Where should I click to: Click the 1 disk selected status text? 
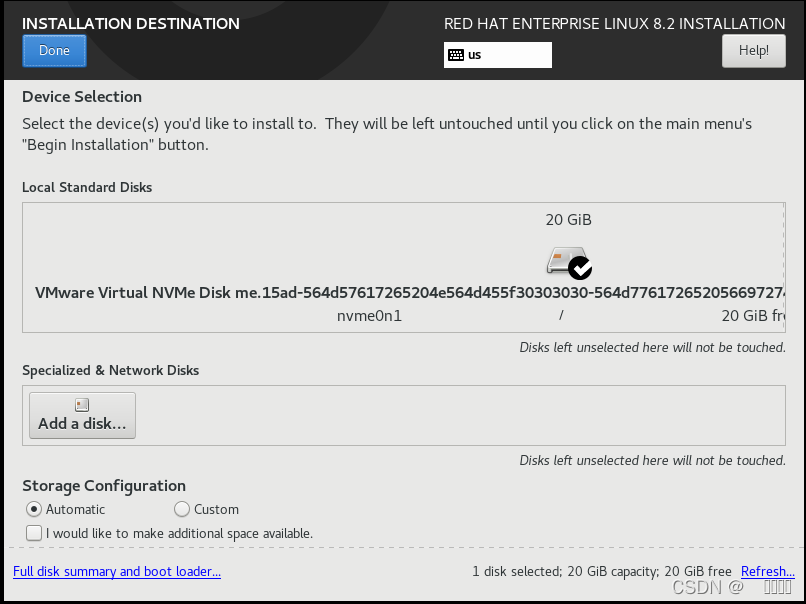click(x=602, y=572)
